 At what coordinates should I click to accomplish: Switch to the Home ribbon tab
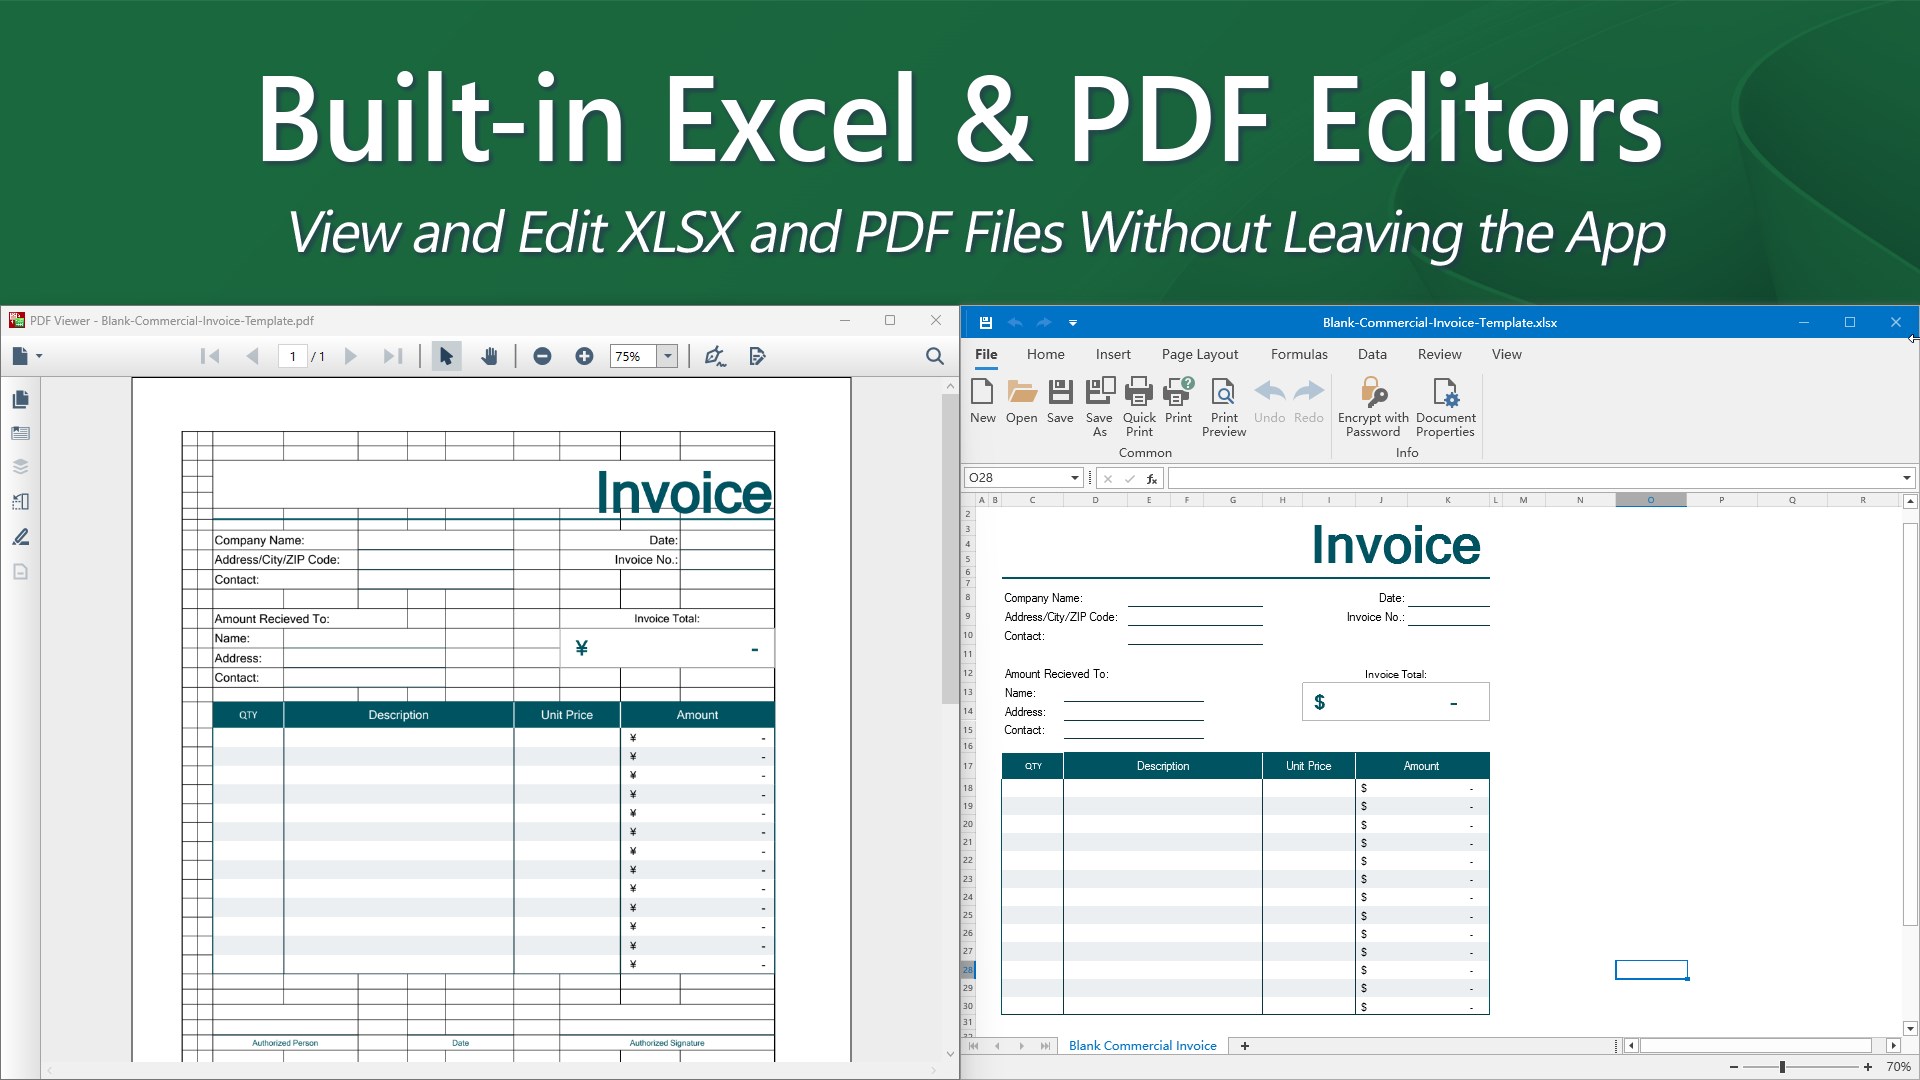(1045, 354)
